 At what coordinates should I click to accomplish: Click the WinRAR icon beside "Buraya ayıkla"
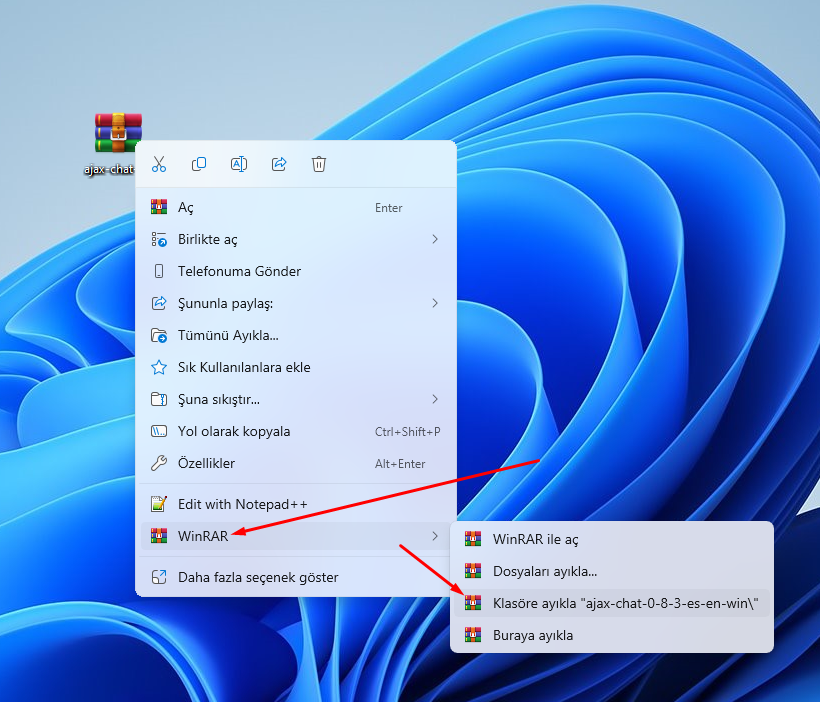point(473,635)
